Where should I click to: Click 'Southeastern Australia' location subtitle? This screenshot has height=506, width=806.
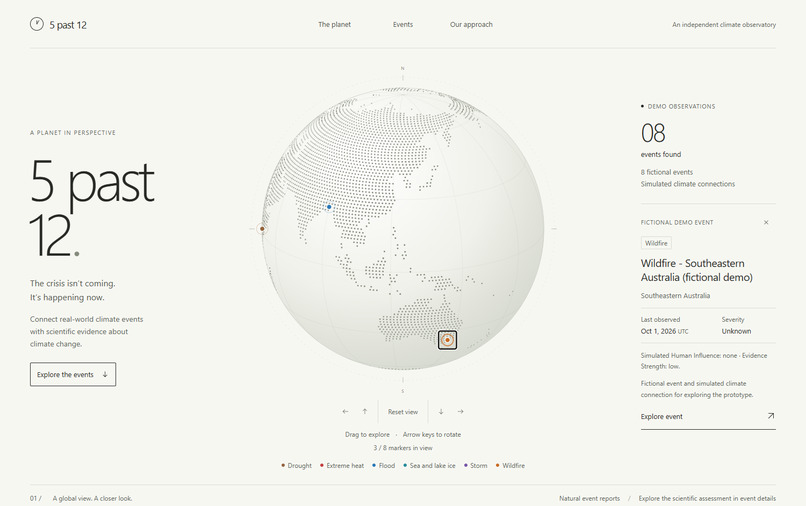pos(675,296)
